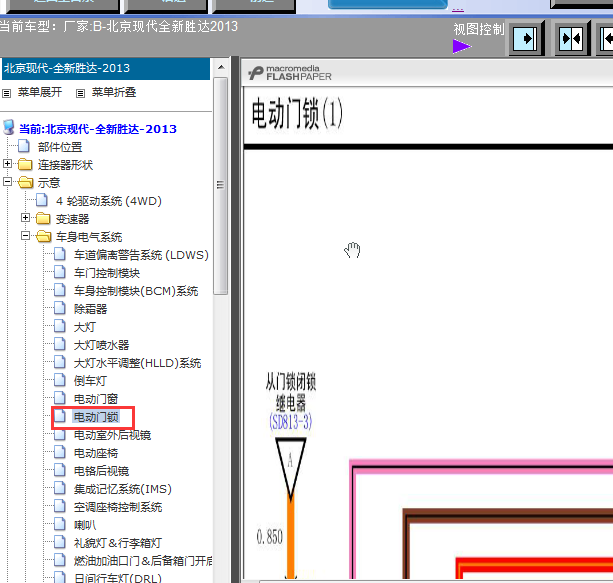Open the 喇叭 item
This screenshot has height=583, width=613.
(x=85, y=525)
